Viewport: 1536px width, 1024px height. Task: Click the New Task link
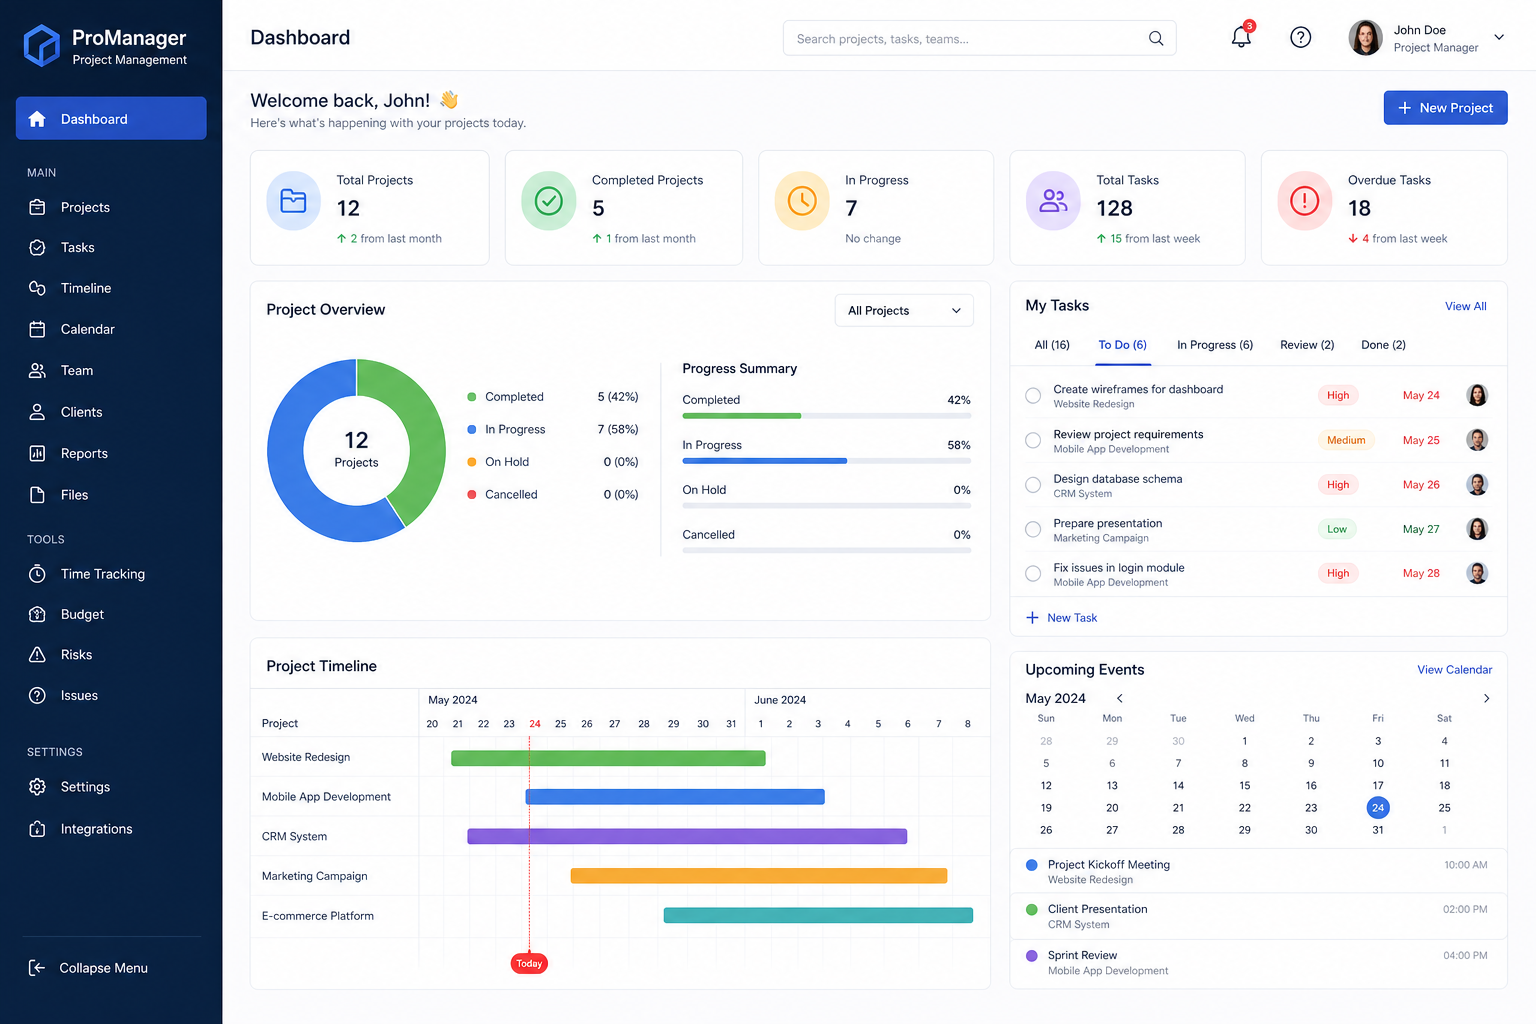[1062, 618]
